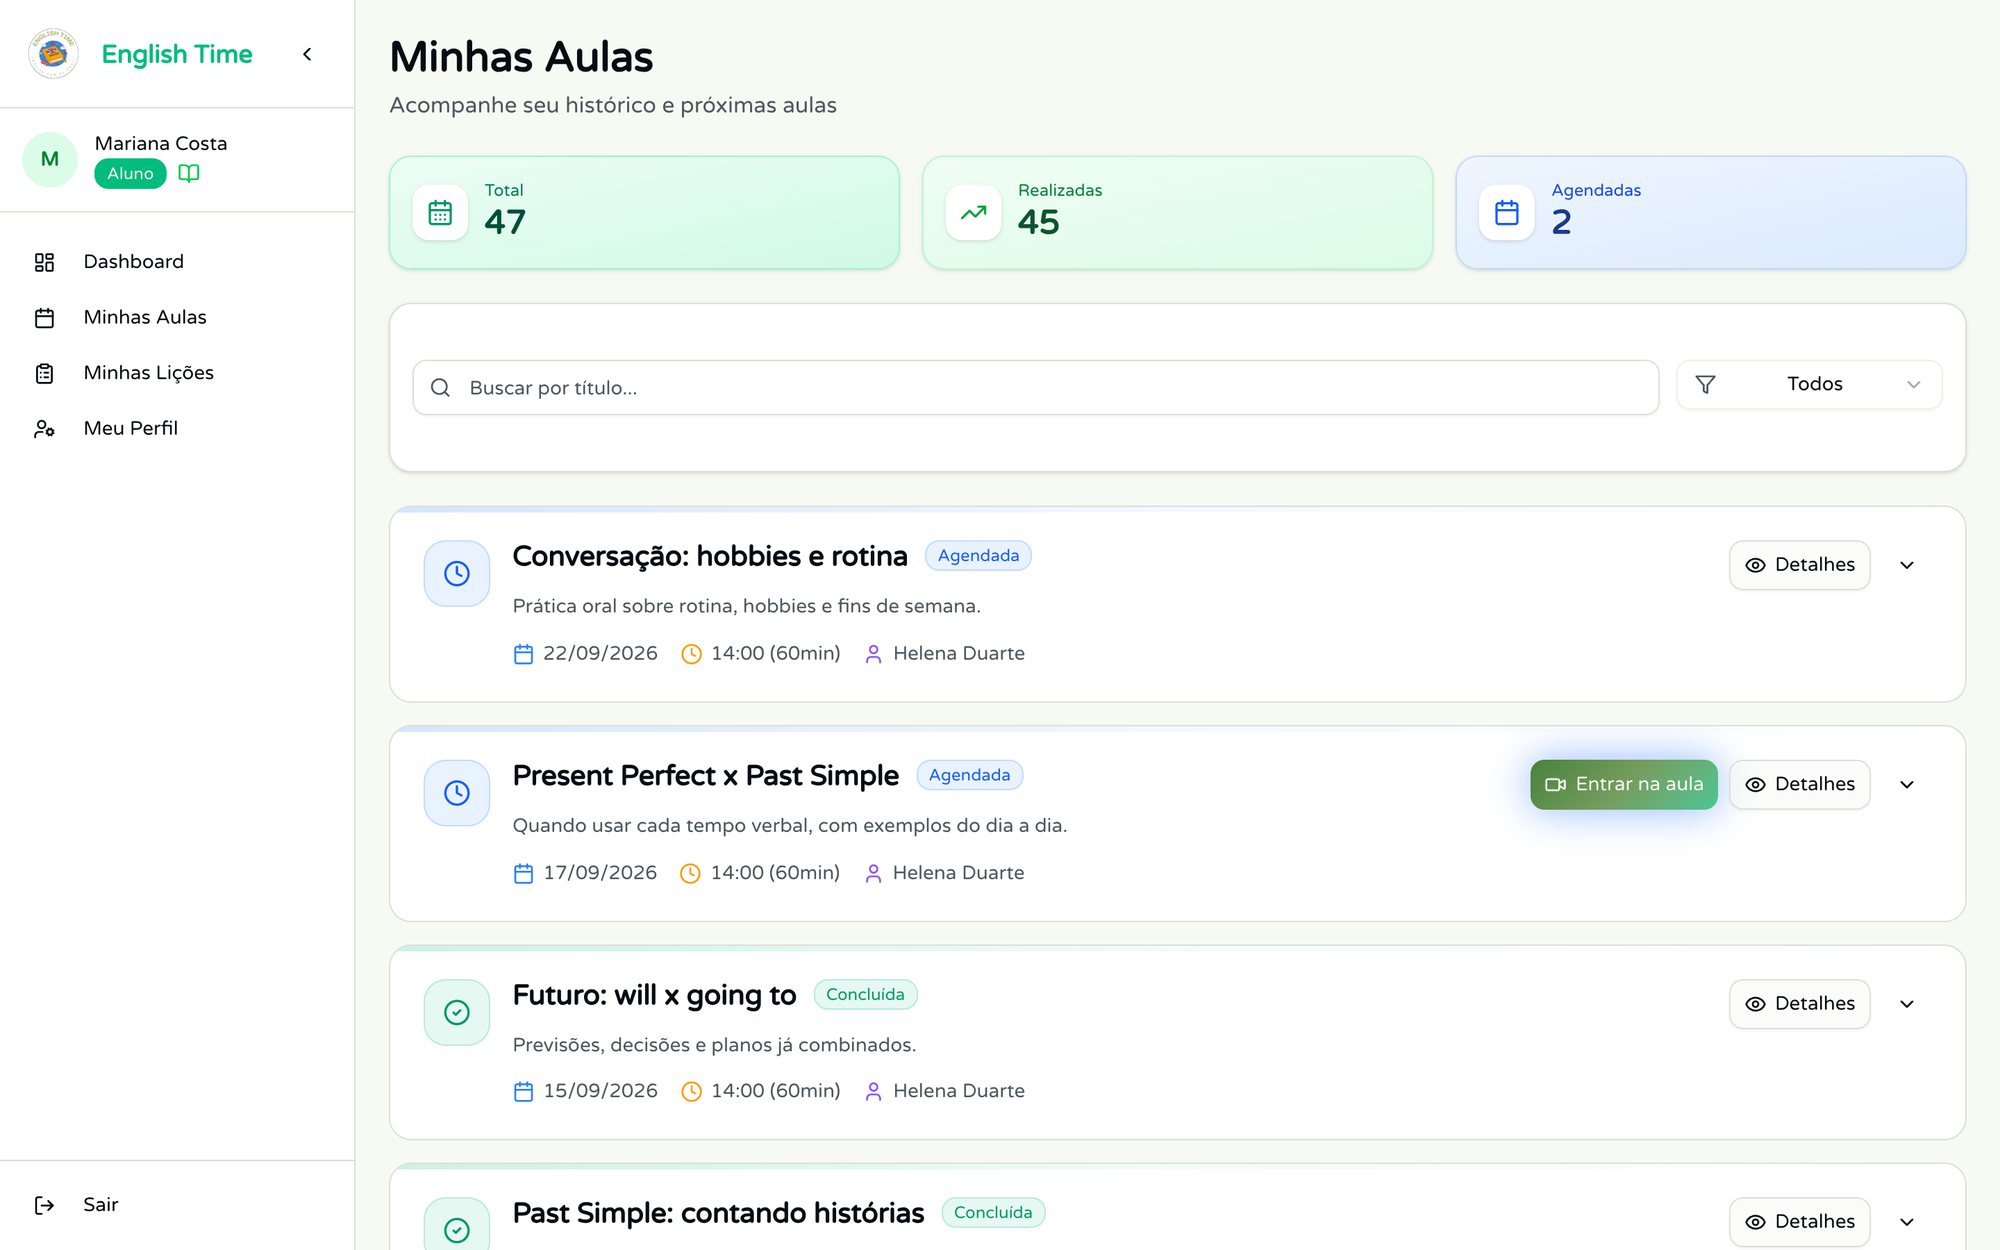Click the Total 47 summary card

tap(644, 212)
